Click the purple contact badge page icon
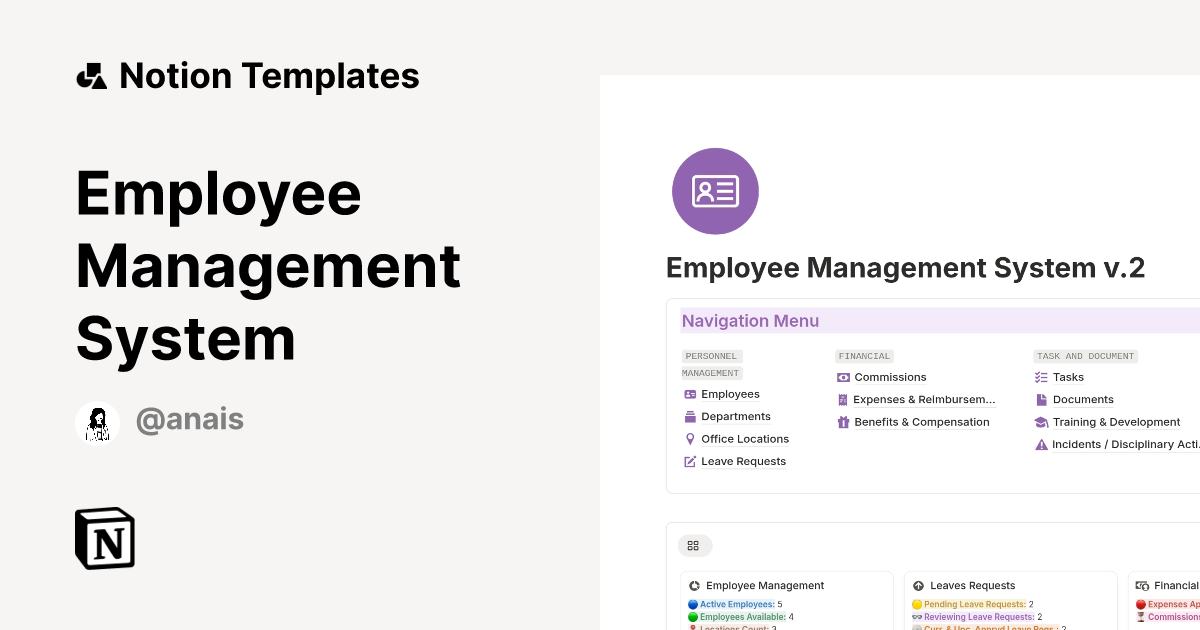 715,191
